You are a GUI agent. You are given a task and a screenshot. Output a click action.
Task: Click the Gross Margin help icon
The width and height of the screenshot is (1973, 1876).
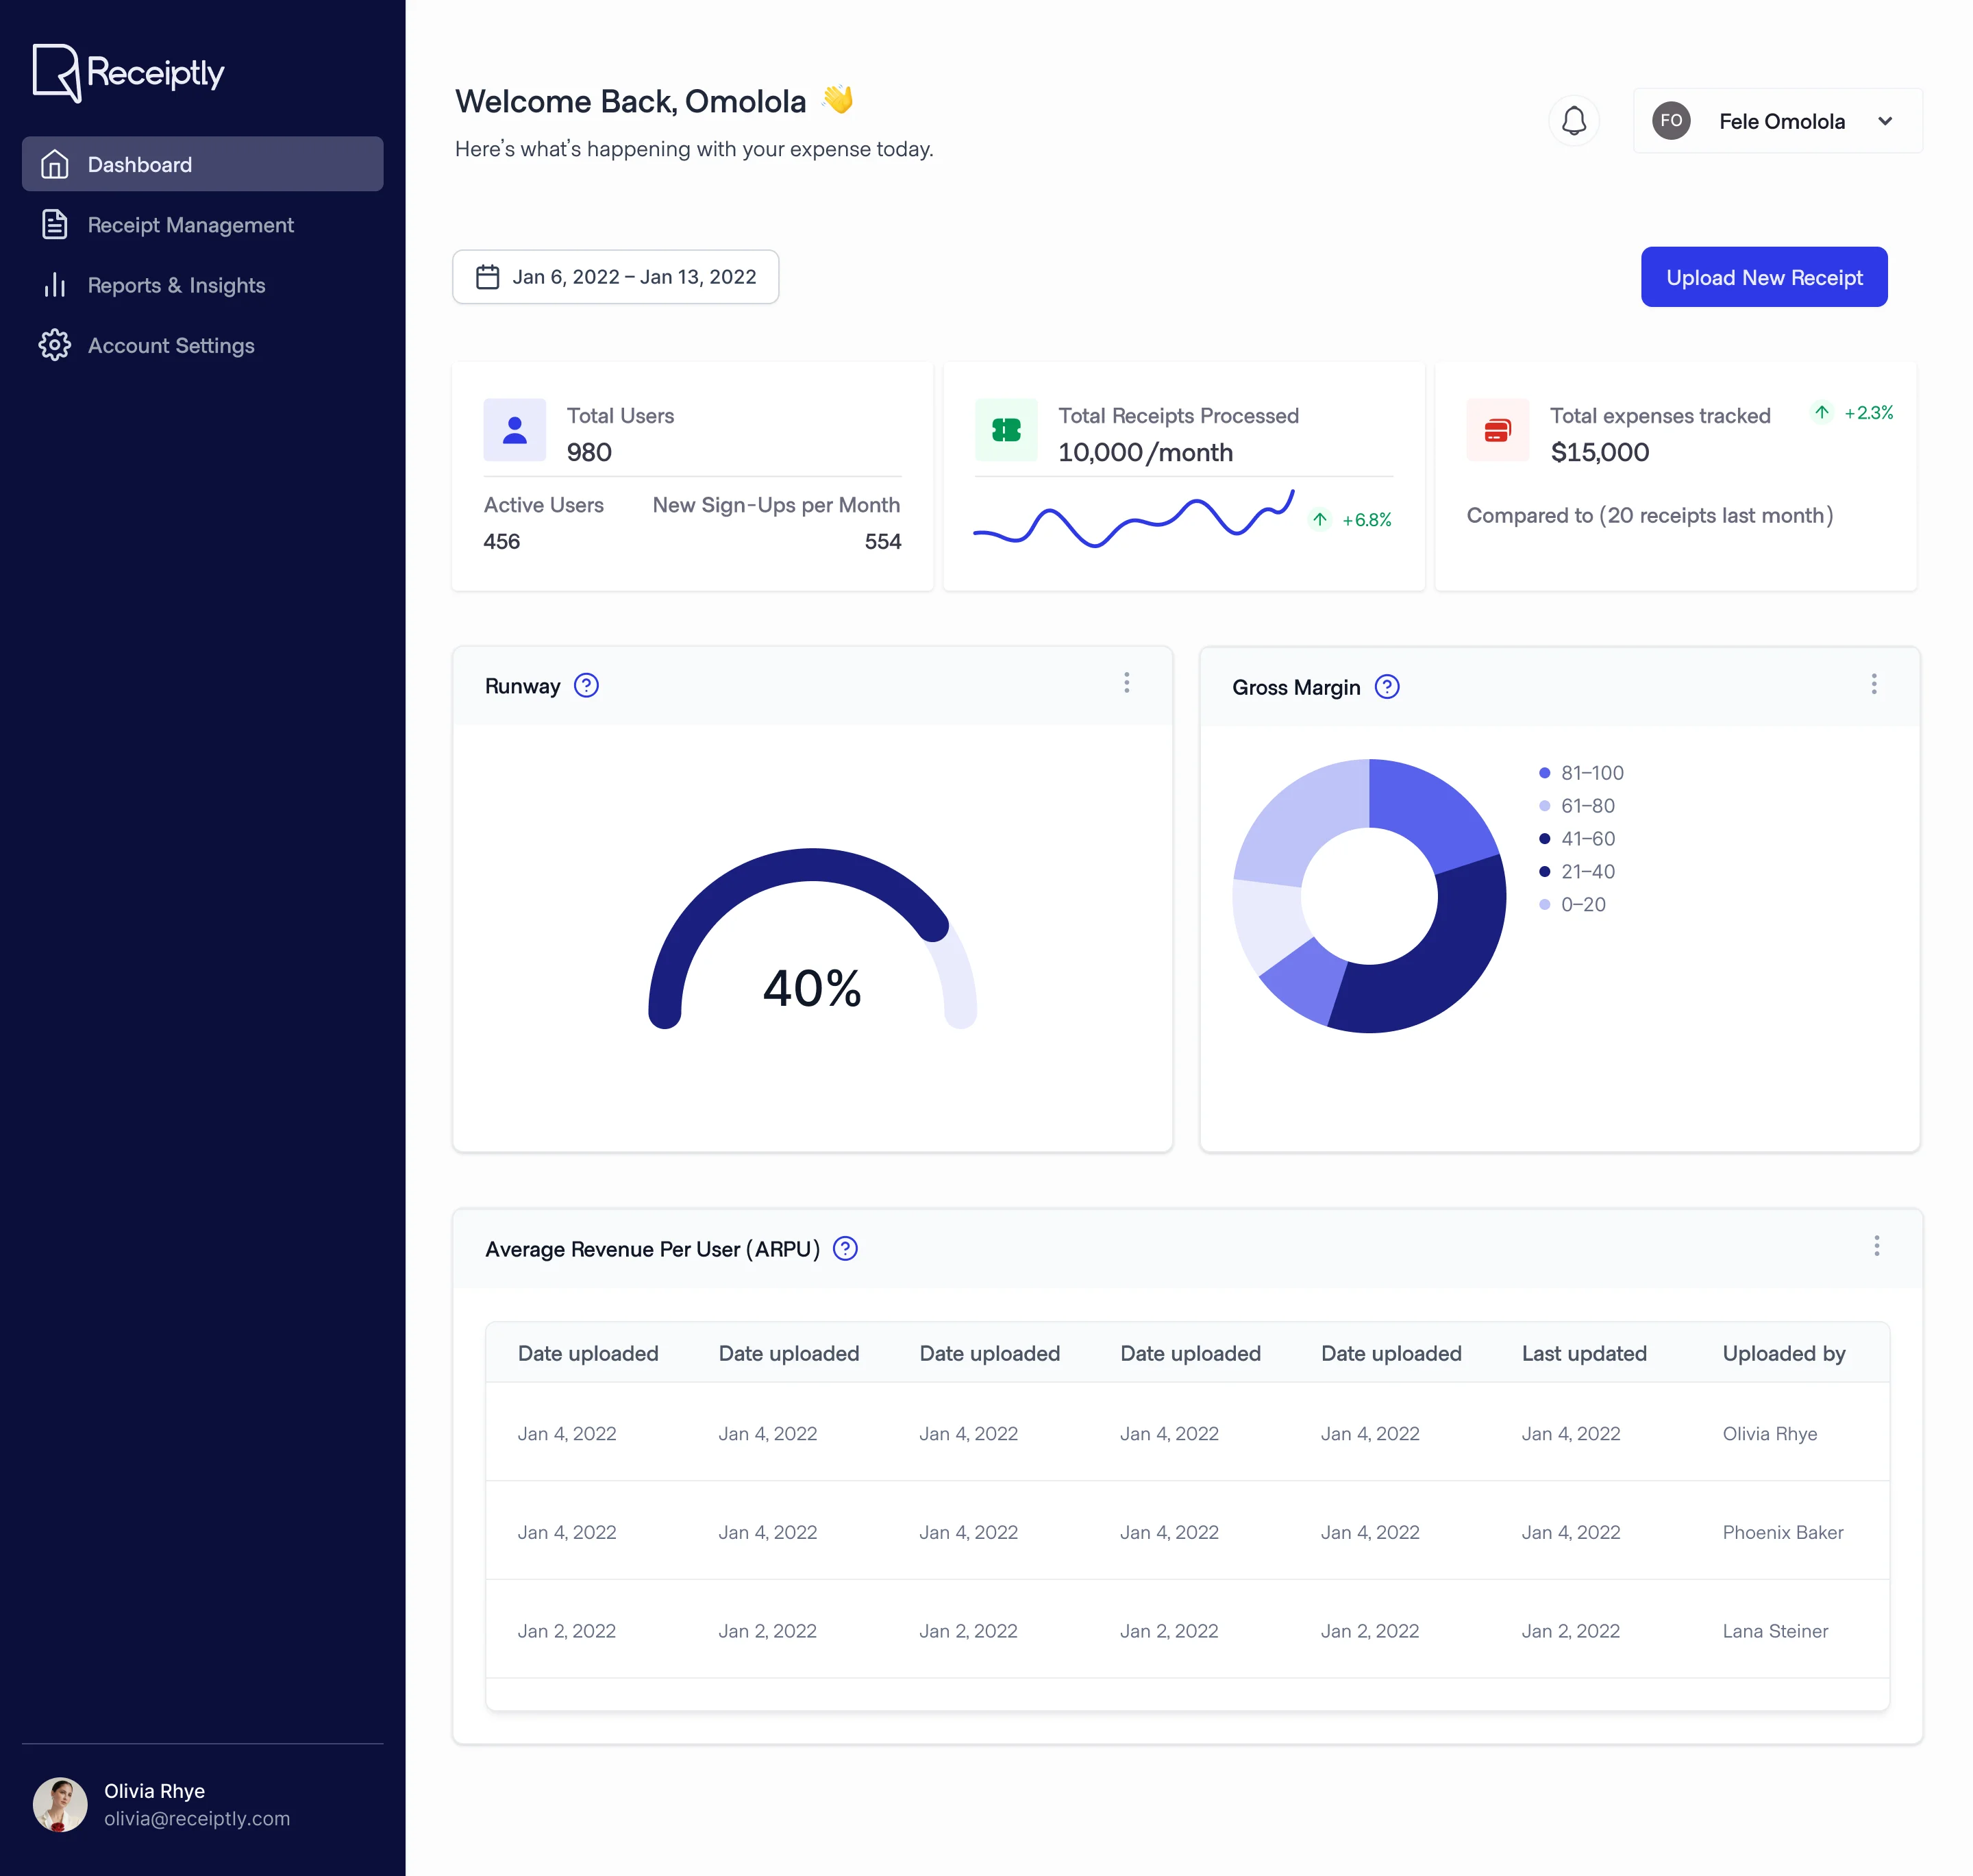(1386, 687)
